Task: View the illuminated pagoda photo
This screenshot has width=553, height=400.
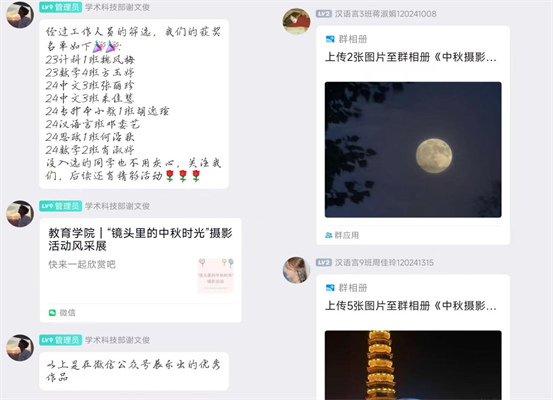Action: 413,365
